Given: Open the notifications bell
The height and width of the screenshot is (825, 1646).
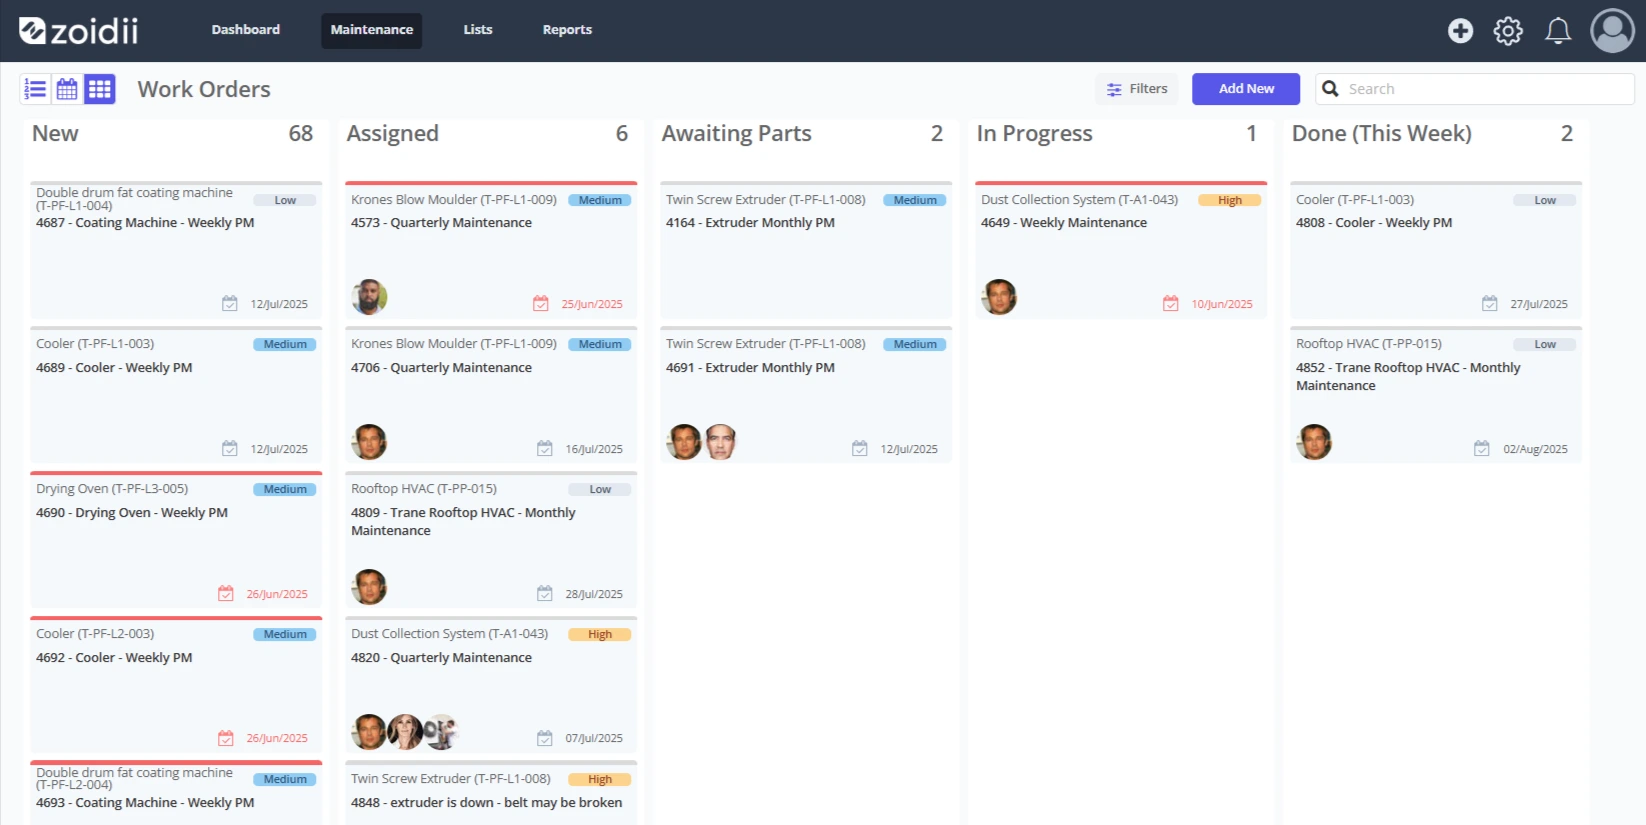Looking at the screenshot, I should coord(1558,31).
